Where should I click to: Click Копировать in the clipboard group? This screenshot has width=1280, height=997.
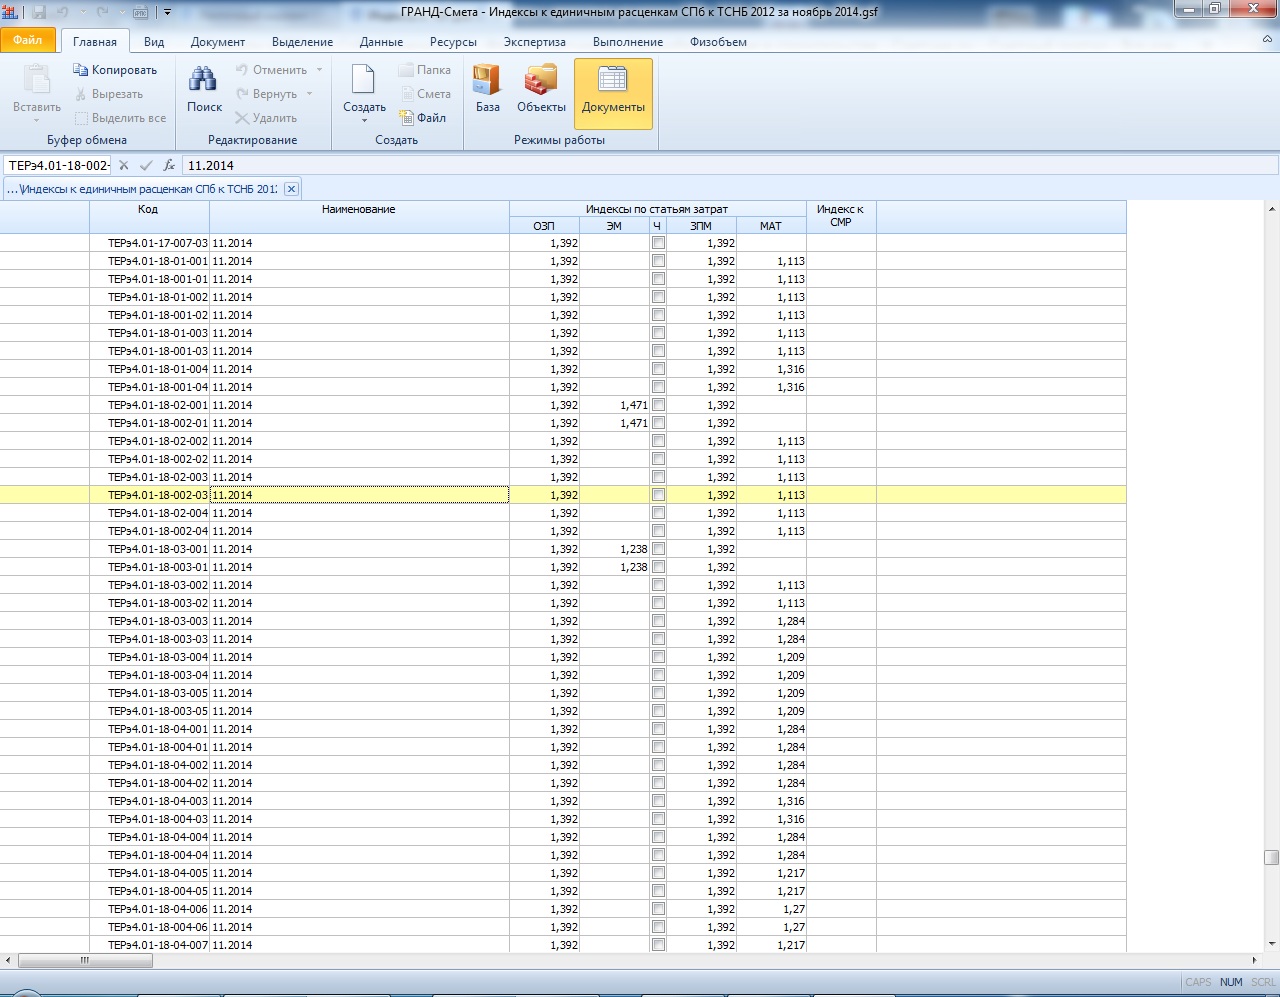tap(115, 70)
